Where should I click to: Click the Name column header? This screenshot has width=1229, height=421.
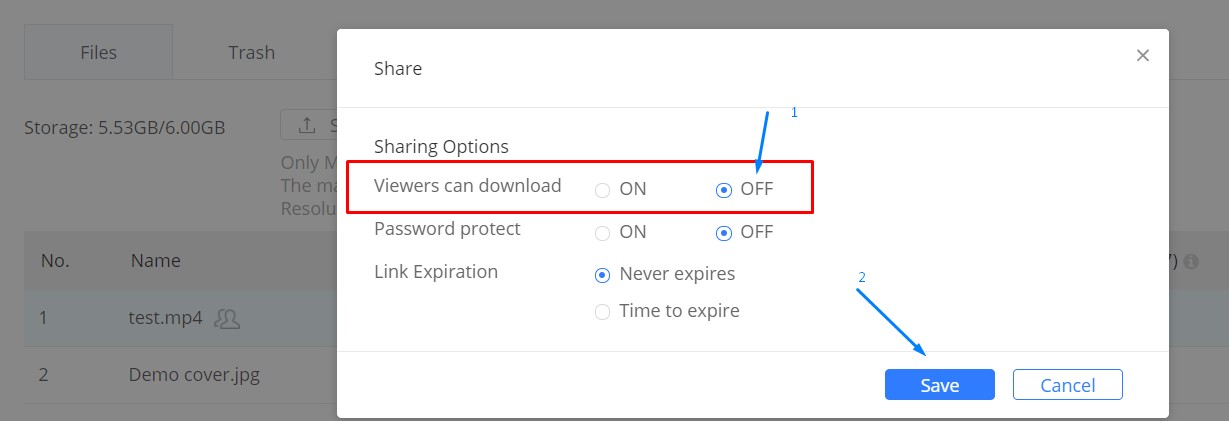[155, 261]
